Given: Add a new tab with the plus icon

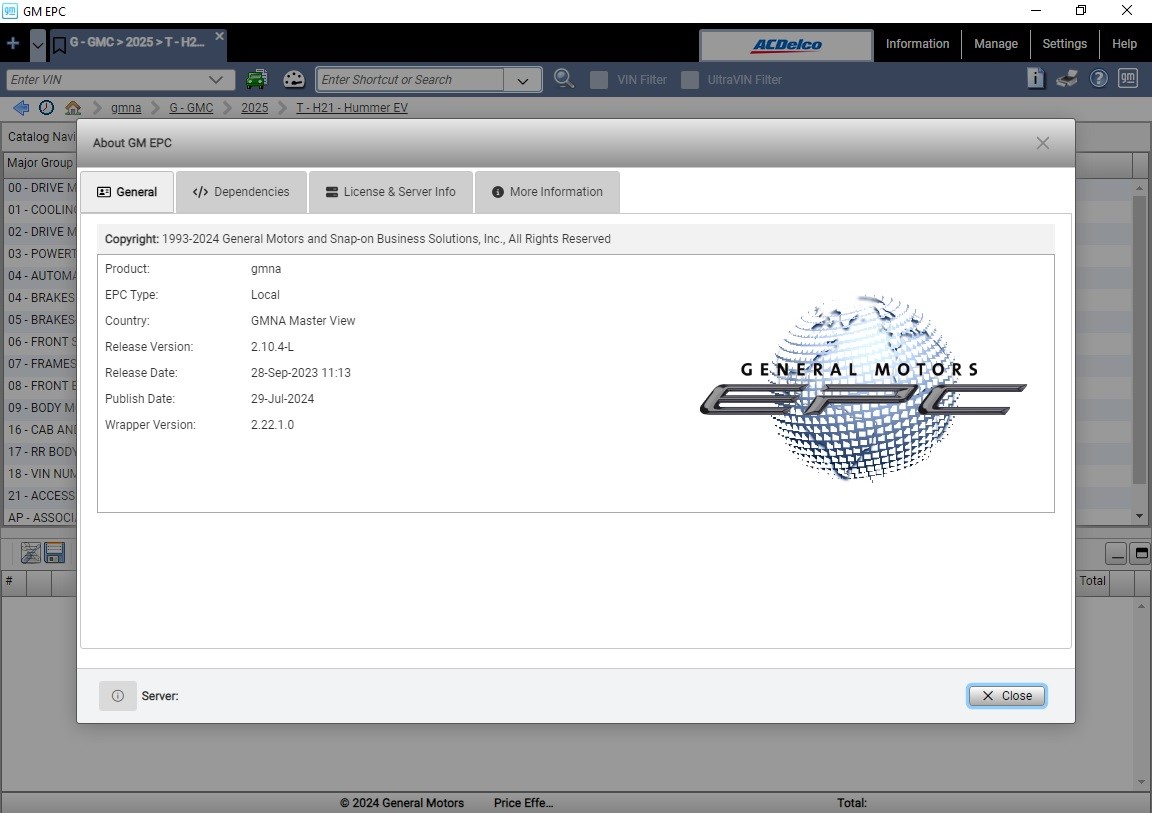Looking at the screenshot, I should click(x=12, y=43).
